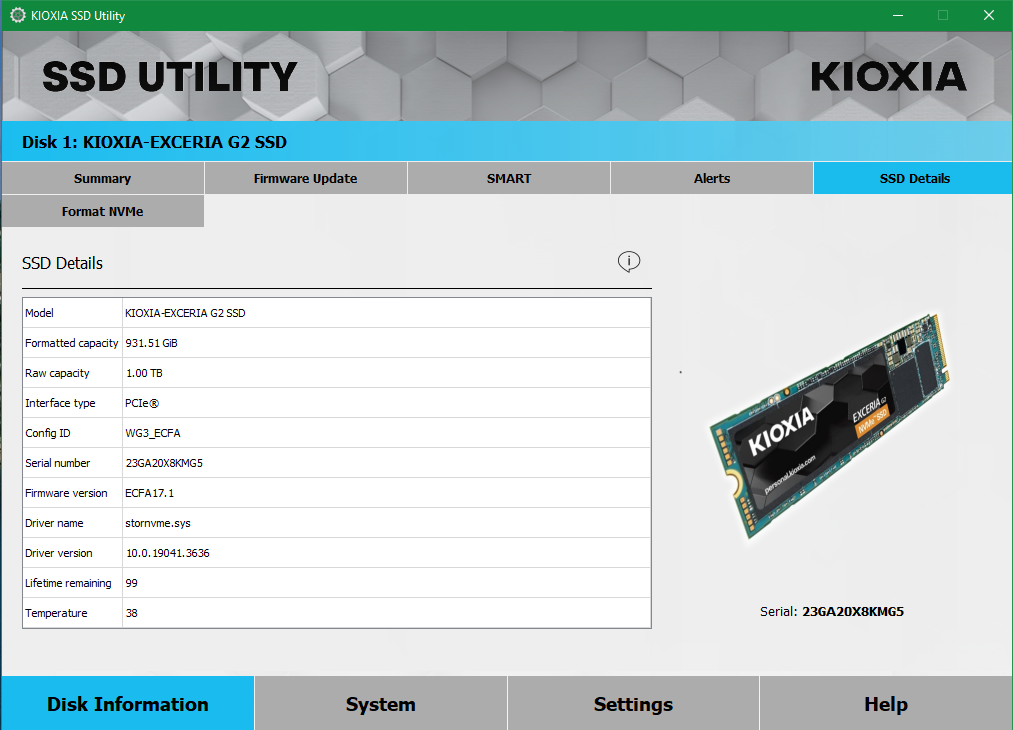Click the Config ID row label

(x=48, y=433)
